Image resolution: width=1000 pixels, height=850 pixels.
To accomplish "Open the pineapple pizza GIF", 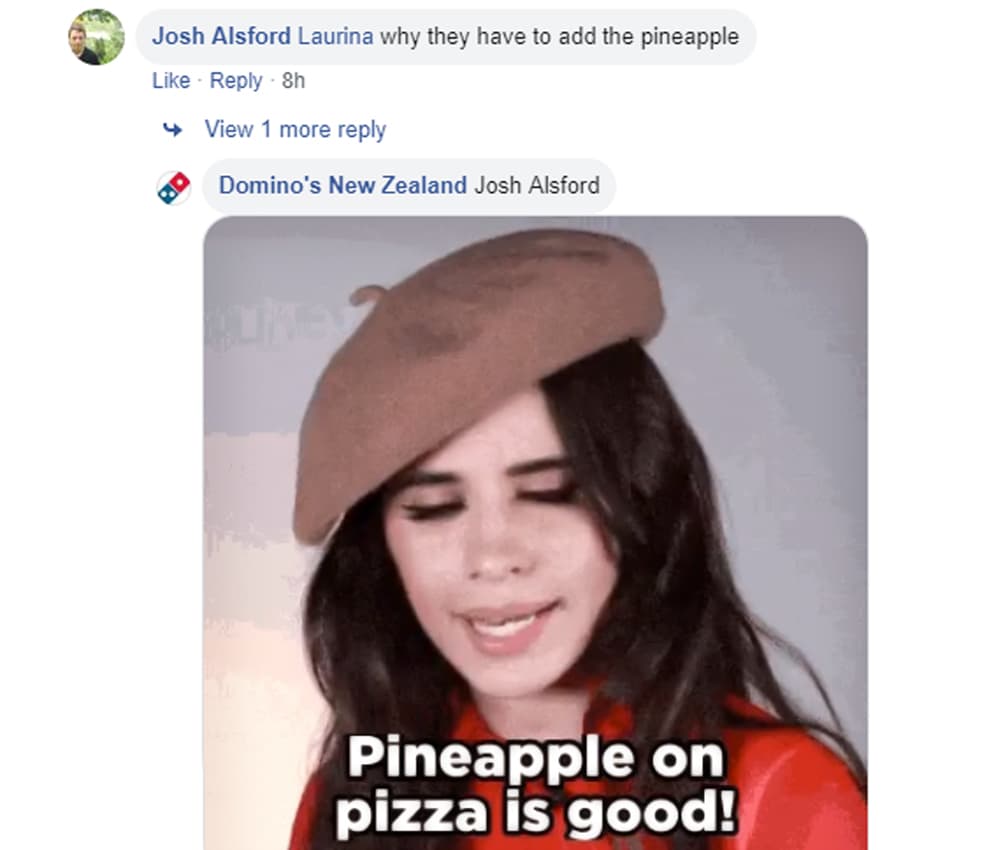I will coord(535,533).
